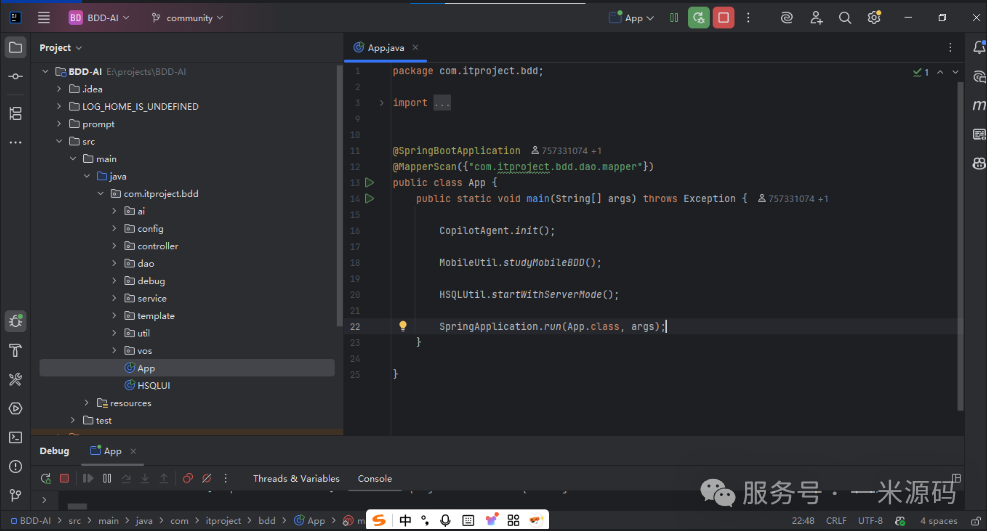The height and width of the screenshot is (531, 987).
Task: Open the AI Assistant spiral icon
Action: (x=787, y=18)
